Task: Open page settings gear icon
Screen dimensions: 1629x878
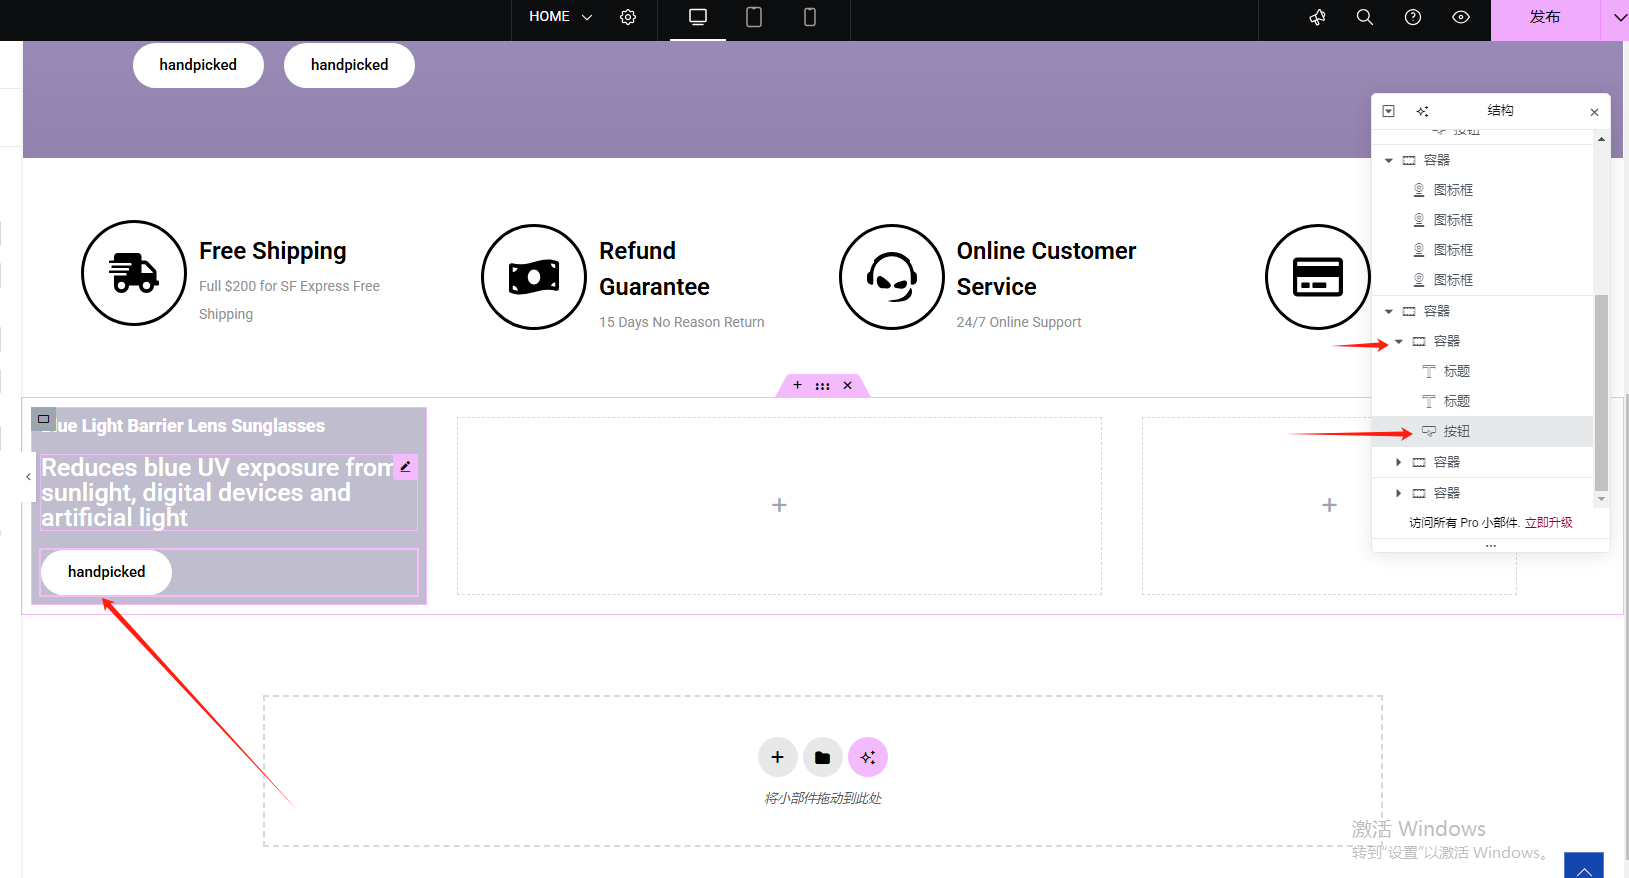Action: (x=628, y=17)
